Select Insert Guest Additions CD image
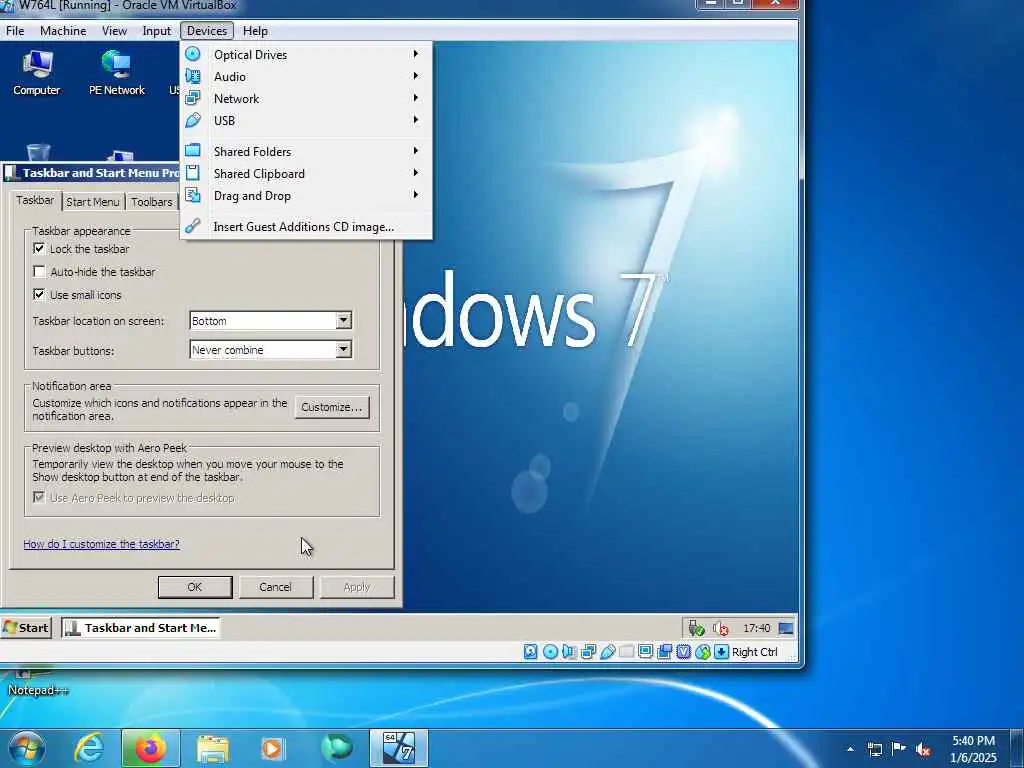 [306, 227]
